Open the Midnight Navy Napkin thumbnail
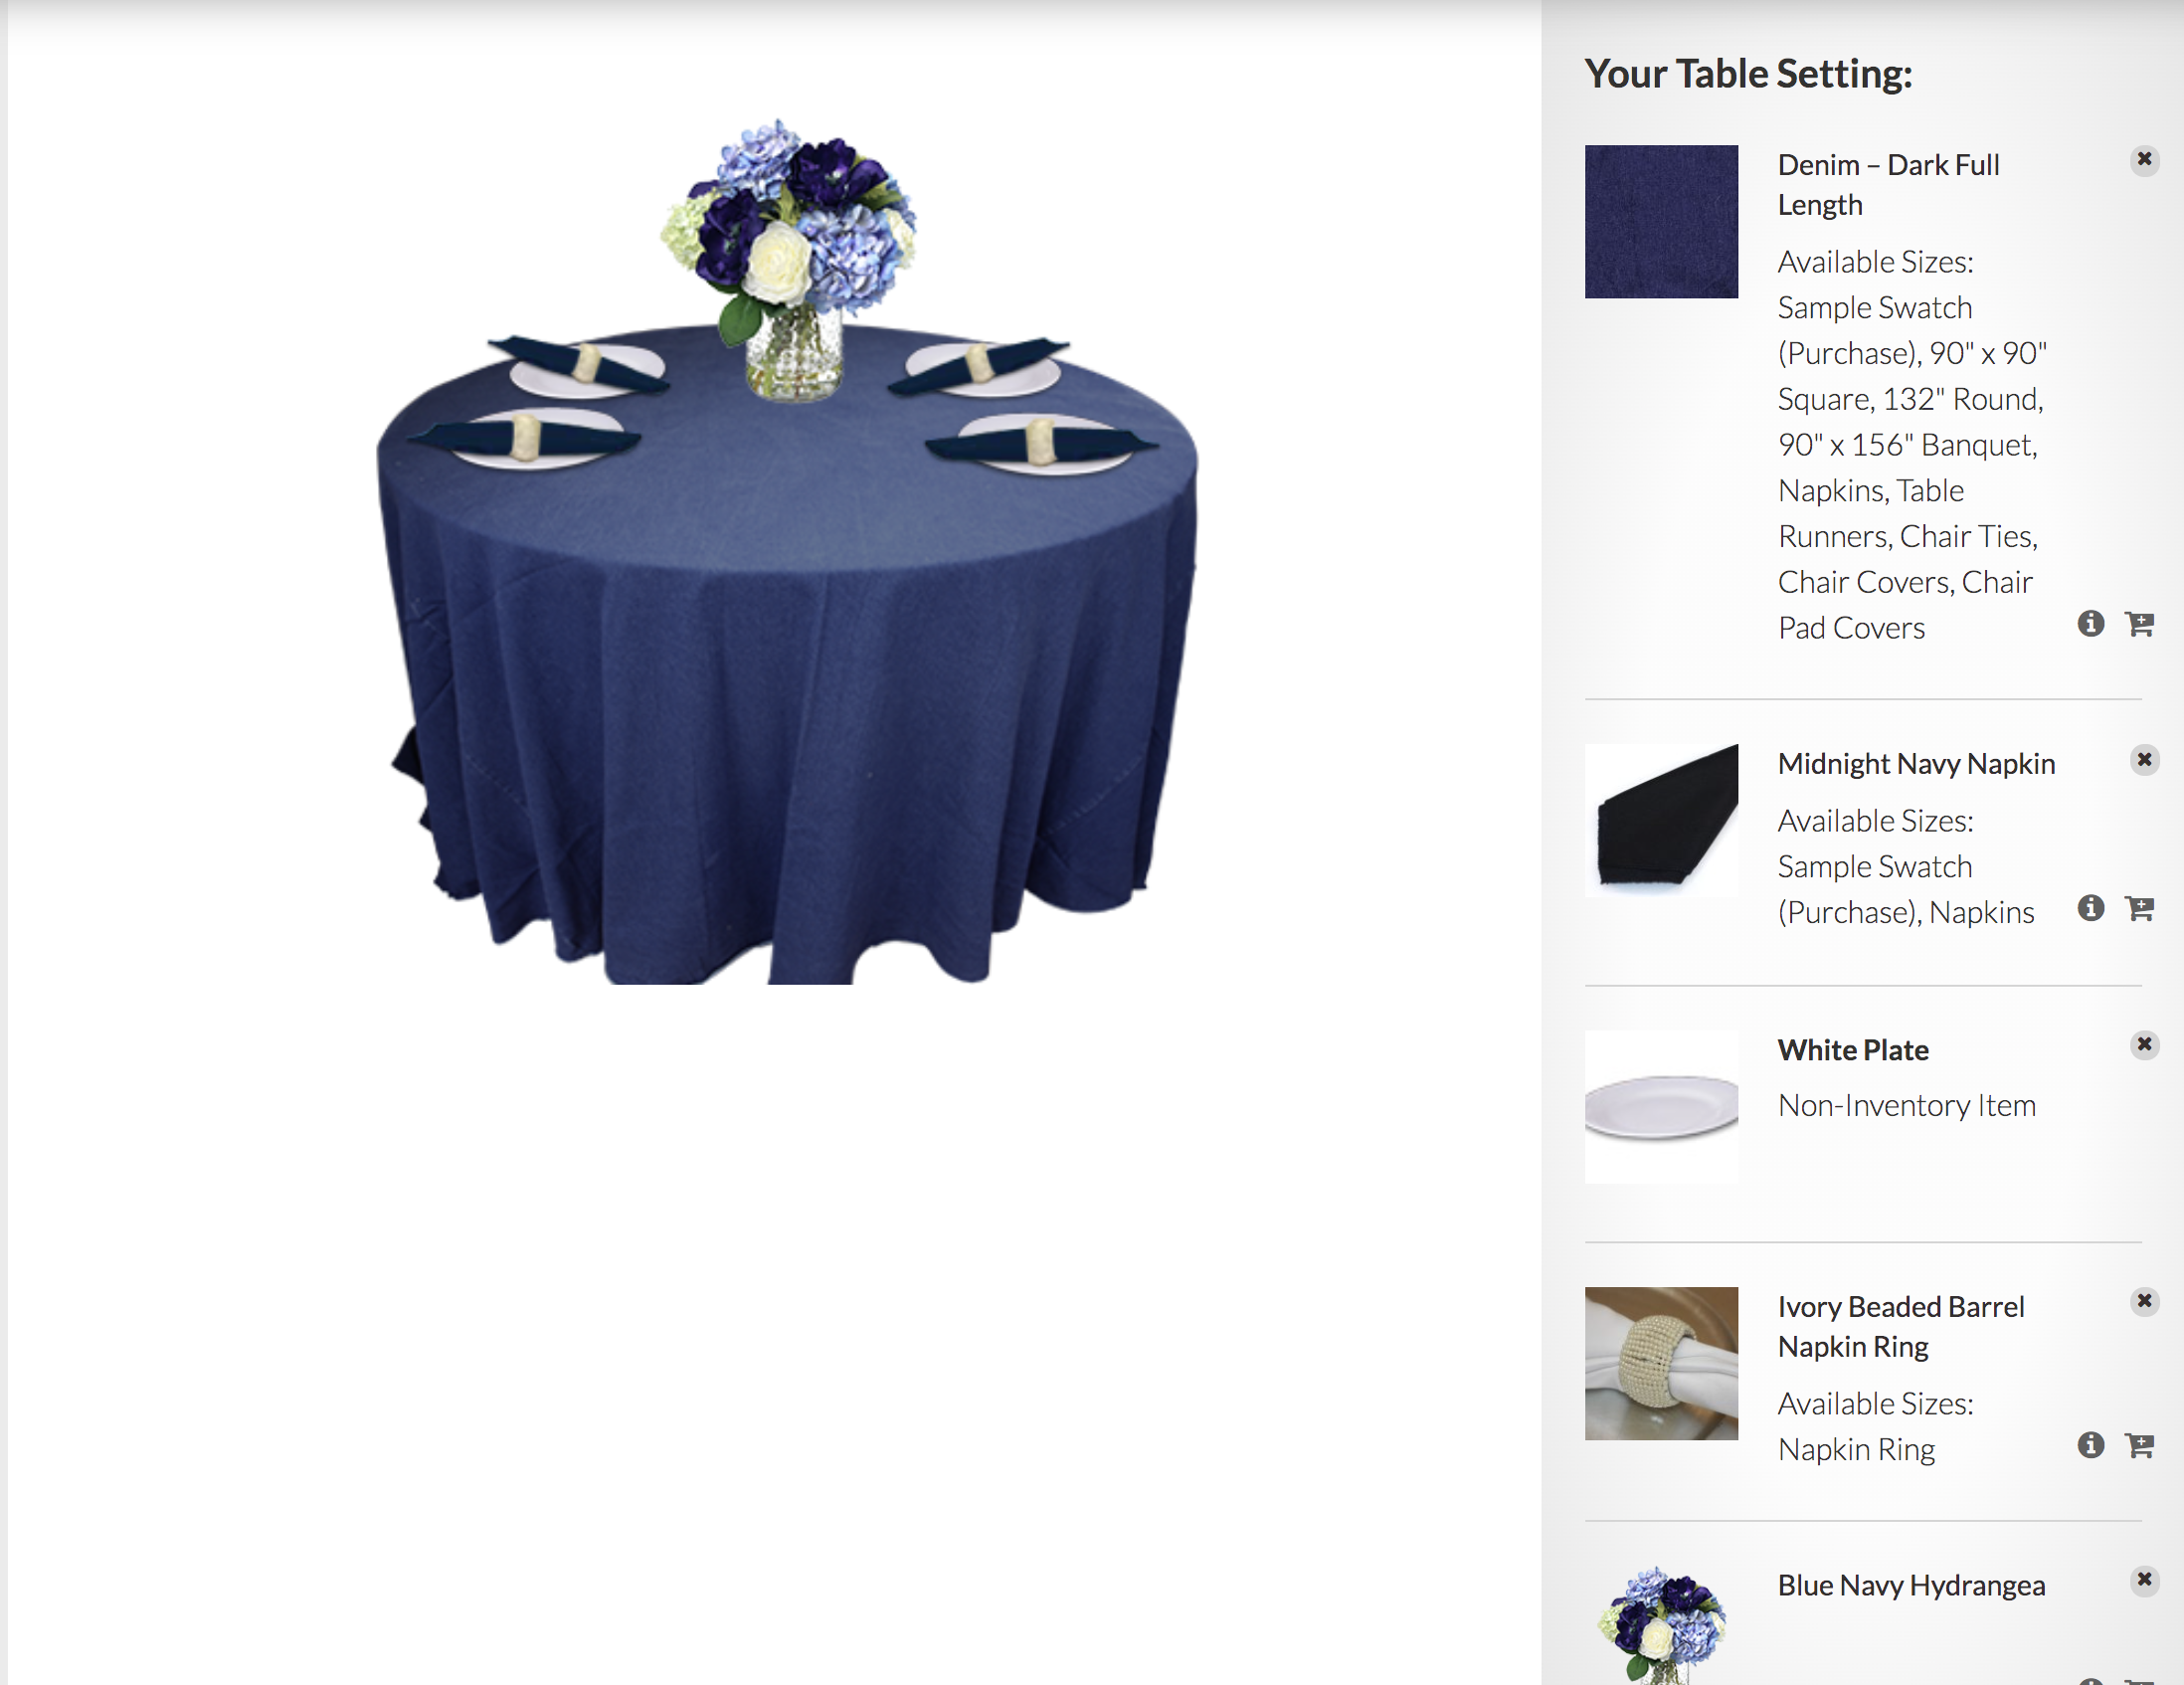The image size is (2184, 1685). point(1661,820)
